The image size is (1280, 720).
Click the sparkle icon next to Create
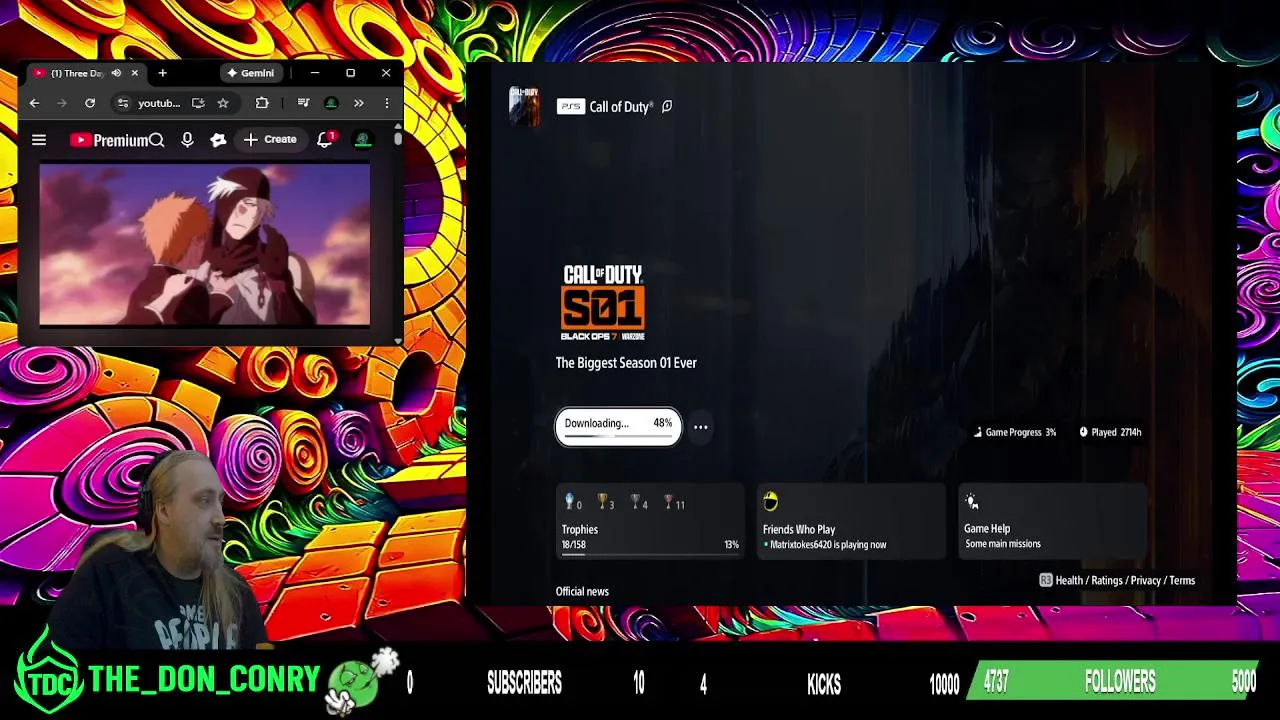pyautogui.click(x=218, y=140)
